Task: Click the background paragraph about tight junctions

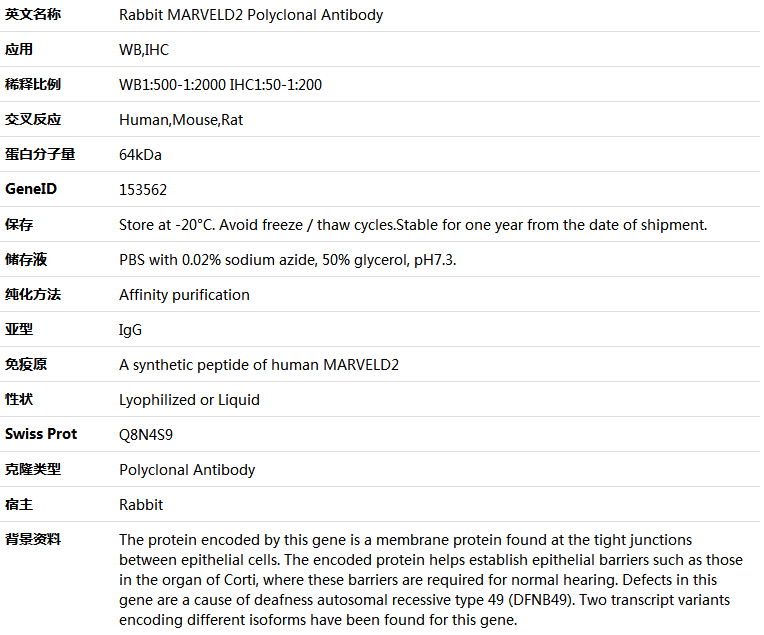Action: pyautogui.click(x=431, y=580)
